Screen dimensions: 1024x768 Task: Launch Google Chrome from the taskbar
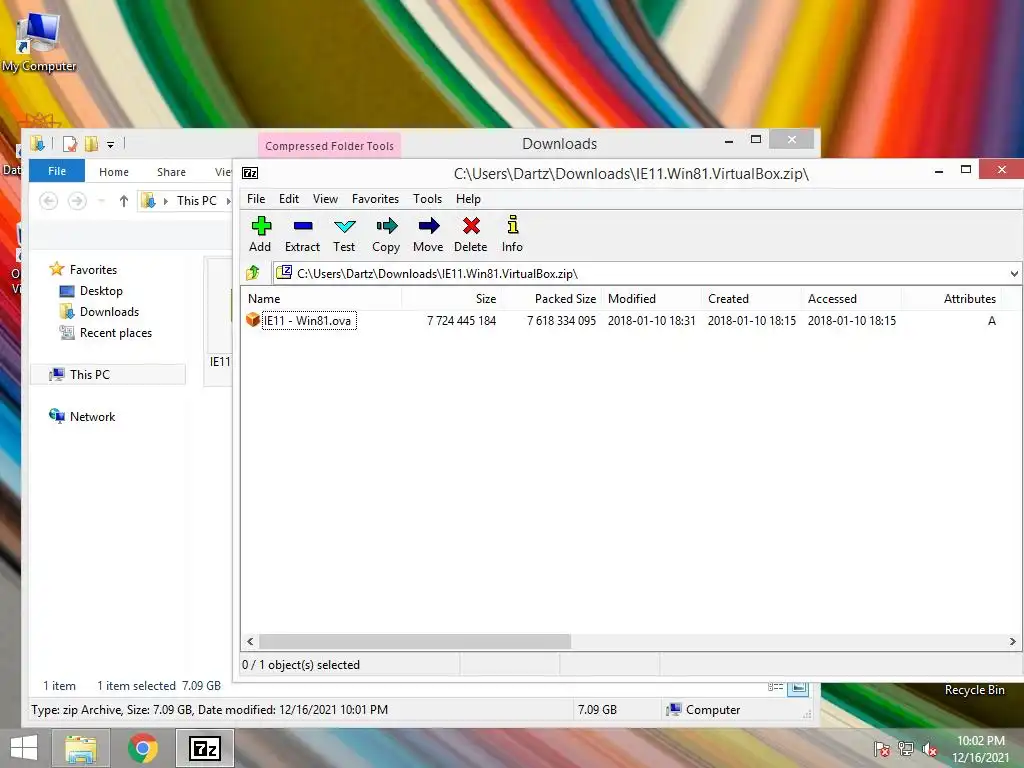143,748
